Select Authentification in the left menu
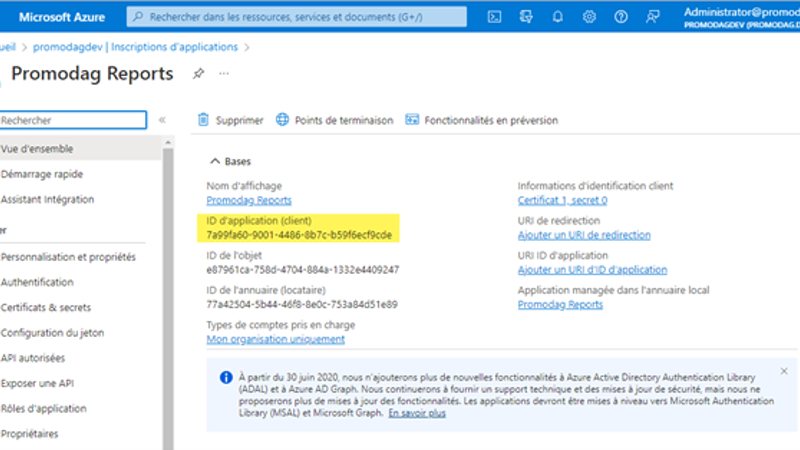This screenshot has width=800, height=450. pyautogui.click(x=38, y=282)
